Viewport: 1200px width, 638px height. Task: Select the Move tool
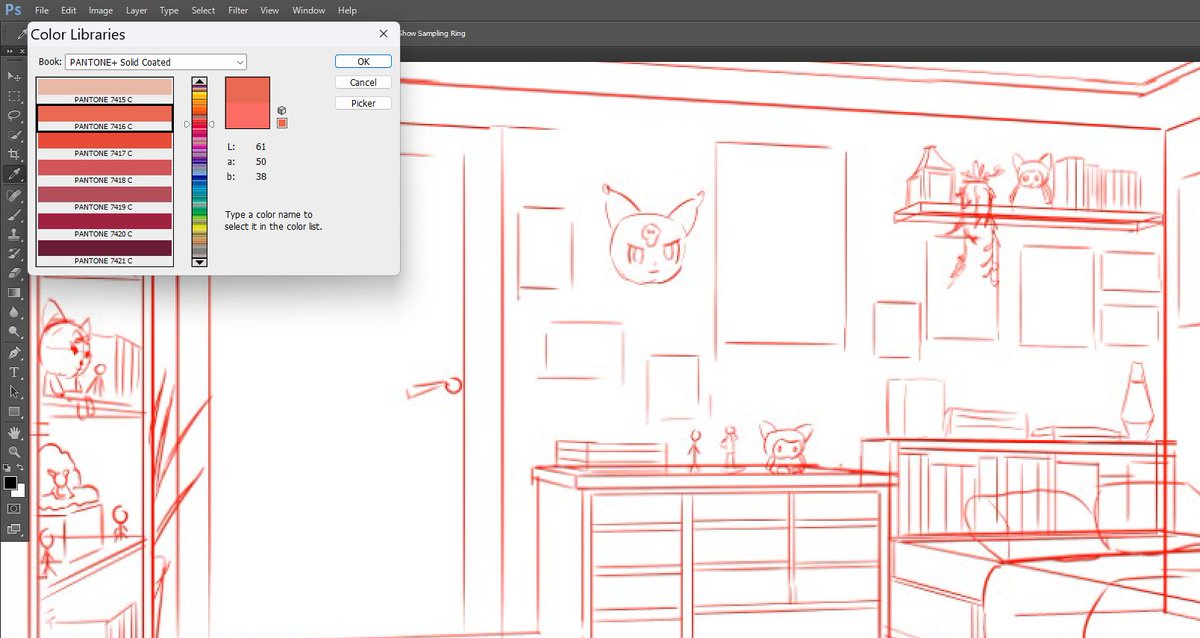pyautogui.click(x=14, y=76)
